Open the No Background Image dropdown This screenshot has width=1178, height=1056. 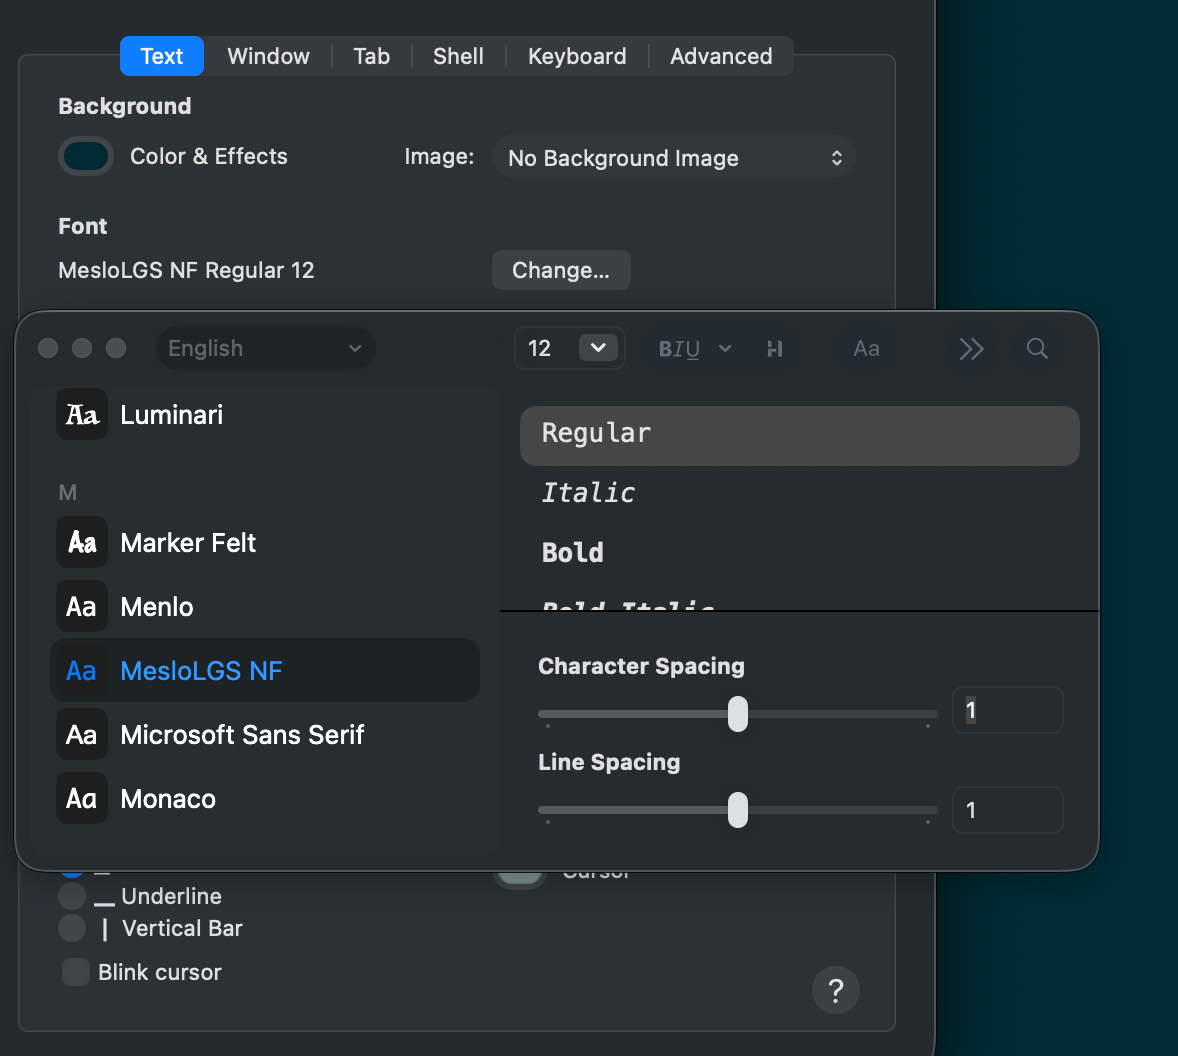pyautogui.click(x=673, y=157)
